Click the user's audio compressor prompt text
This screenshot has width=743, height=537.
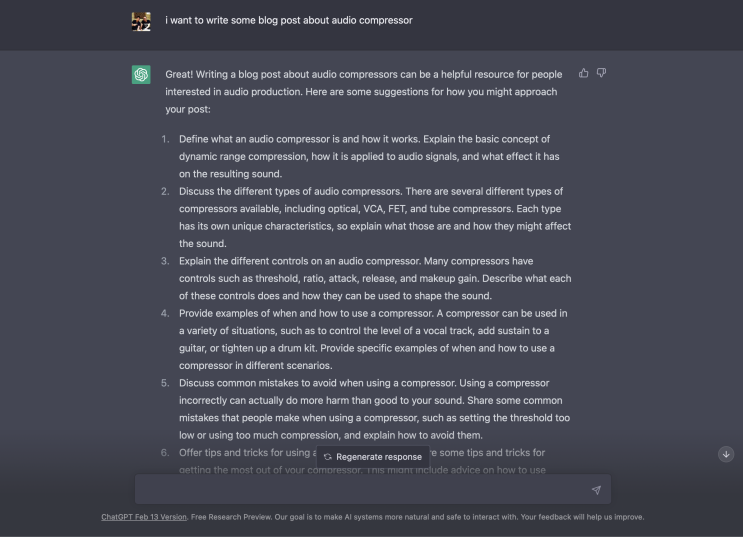[x=289, y=20]
